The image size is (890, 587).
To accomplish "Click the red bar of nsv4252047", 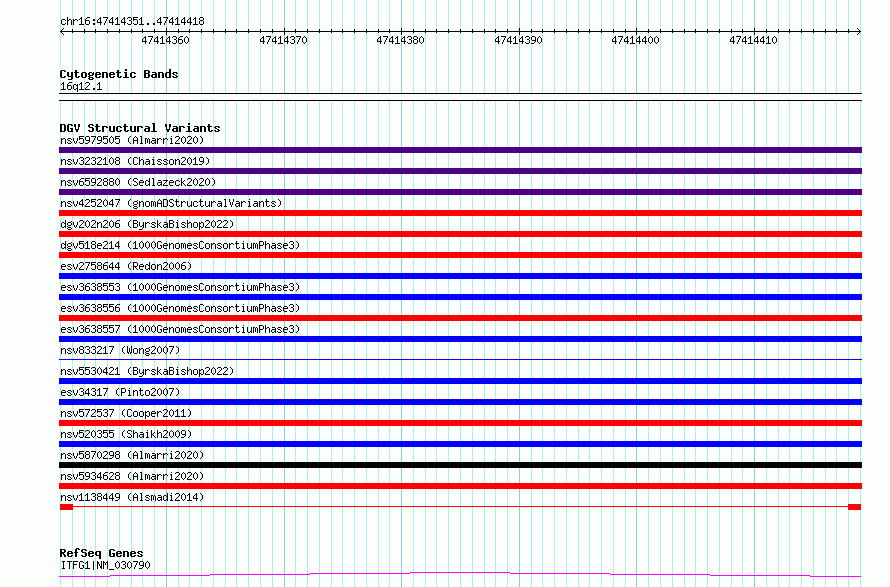I will (x=460, y=213).
